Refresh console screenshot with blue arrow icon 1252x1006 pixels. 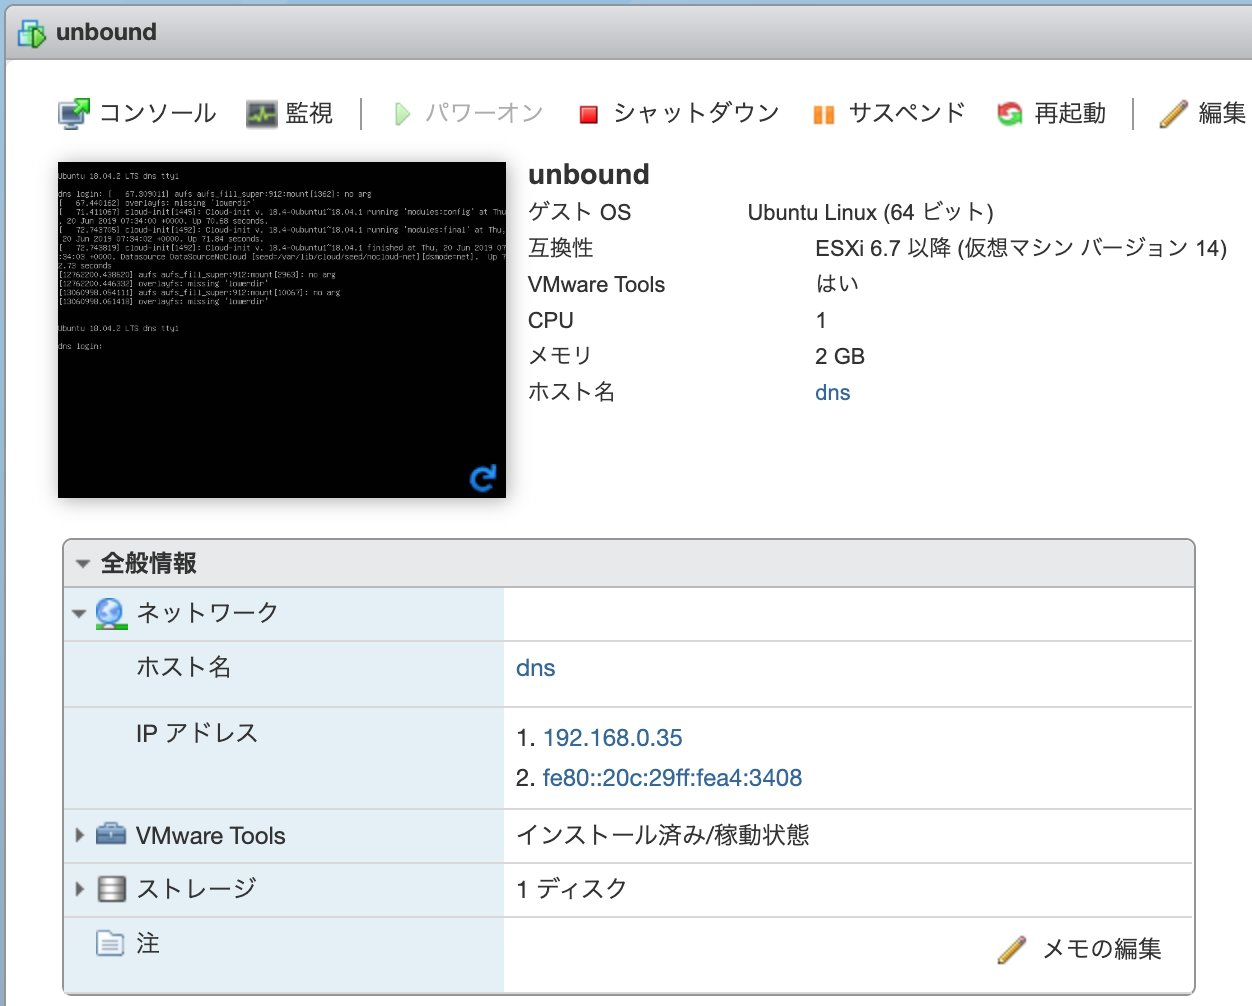tap(483, 478)
